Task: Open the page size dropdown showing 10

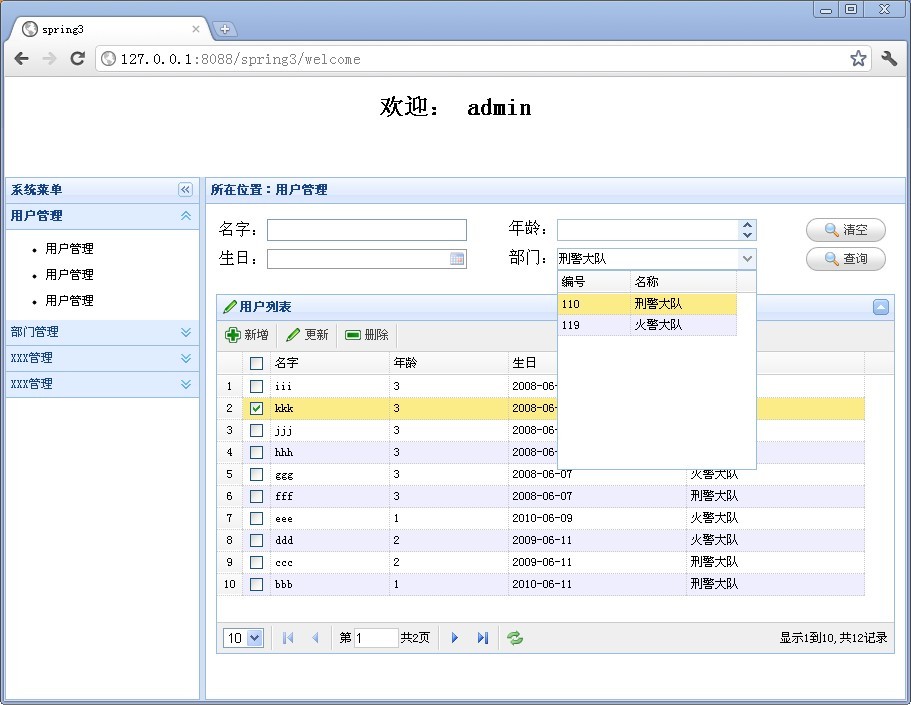Action: coord(243,637)
